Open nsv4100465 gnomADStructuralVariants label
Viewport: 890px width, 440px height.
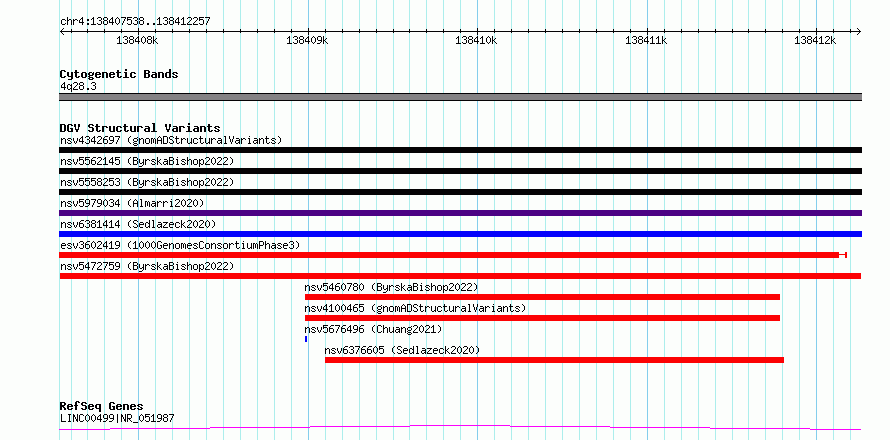[x=415, y=308]
